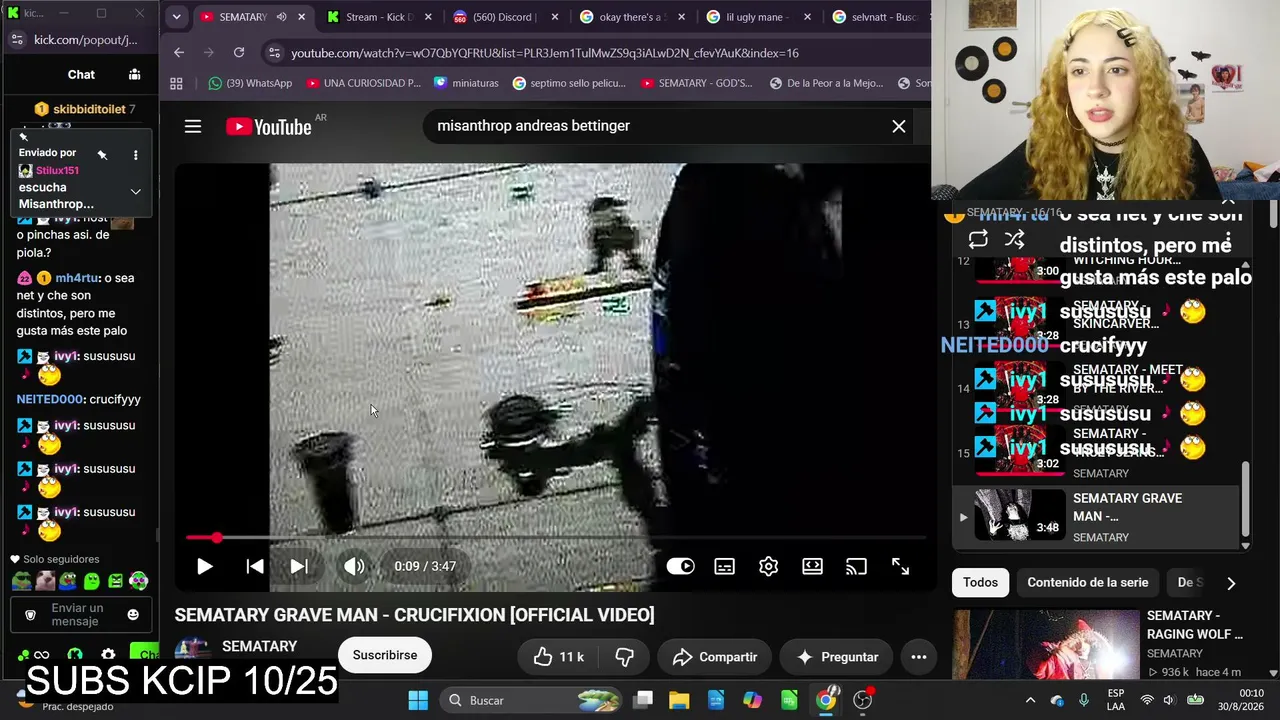
Task: Switch to the Stream - Kick browser tab
Action: 377,17
